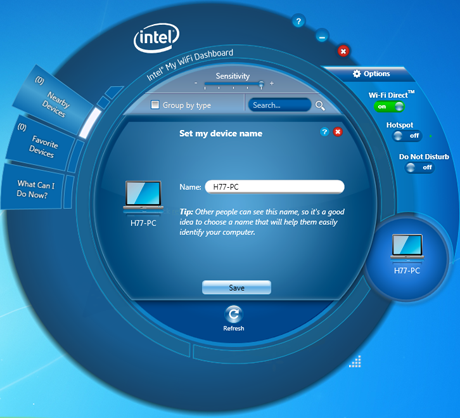The image size is (460, 418).
Task: Open help for Set my device name
Action: (324, 132)
